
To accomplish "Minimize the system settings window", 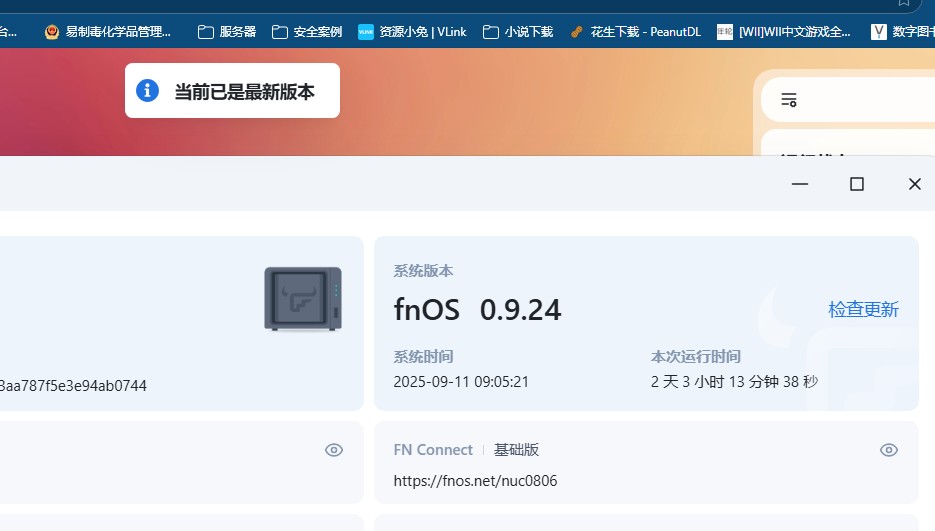I will point(800,184).
